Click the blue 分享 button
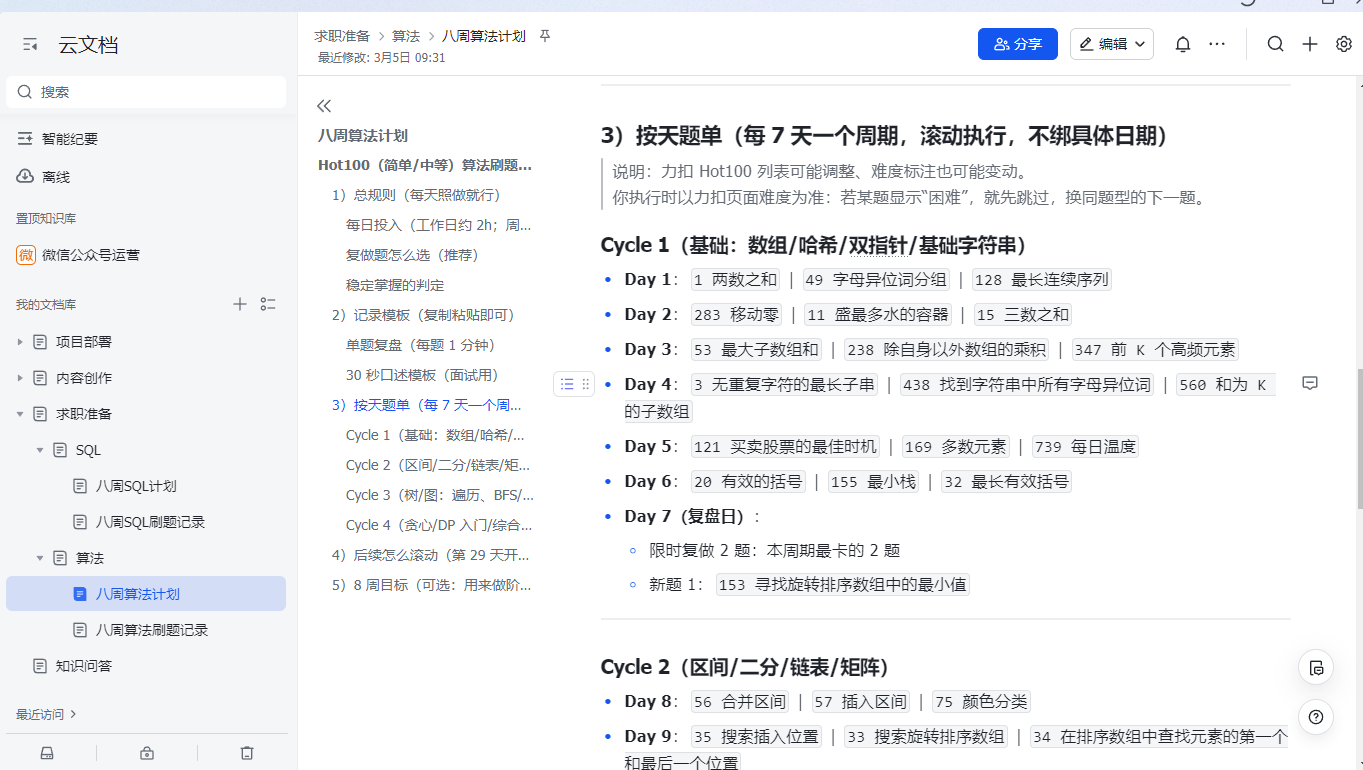This screenshot has height=770, width=1363. click(x=1017, y=44)
